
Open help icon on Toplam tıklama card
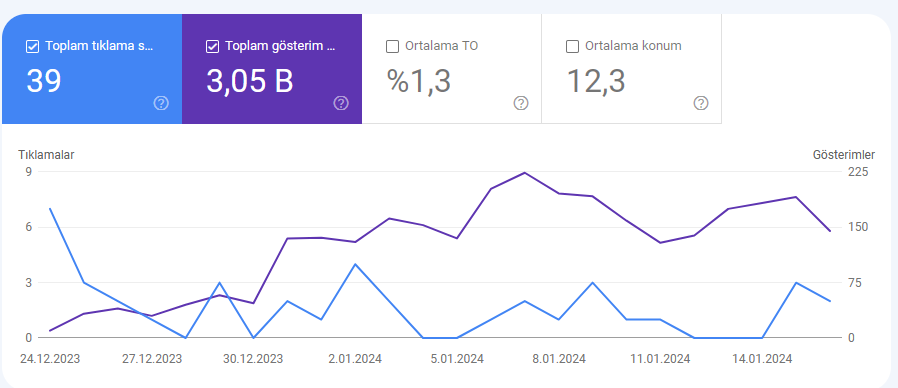162,103
